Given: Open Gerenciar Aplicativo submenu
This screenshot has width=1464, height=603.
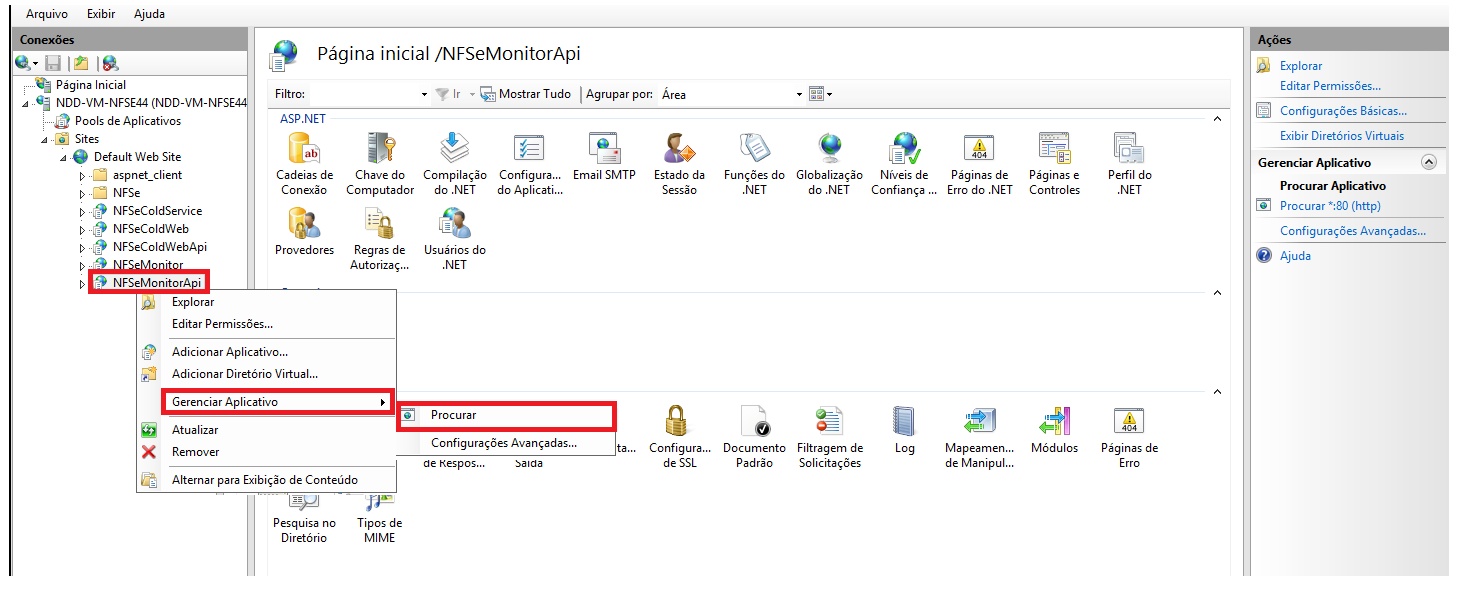Looking at the screenshot, I should click(277, 402).
